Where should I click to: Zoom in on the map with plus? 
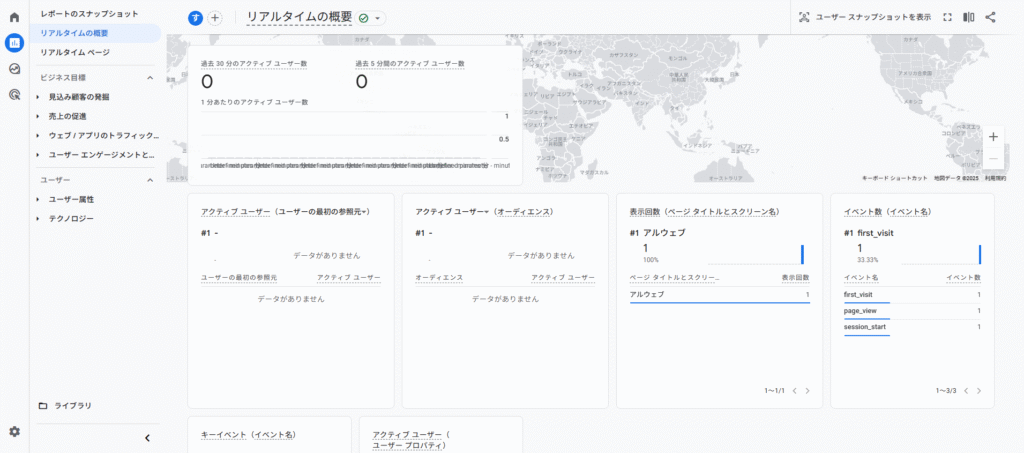pyautogui.click(x=992, y=136)
